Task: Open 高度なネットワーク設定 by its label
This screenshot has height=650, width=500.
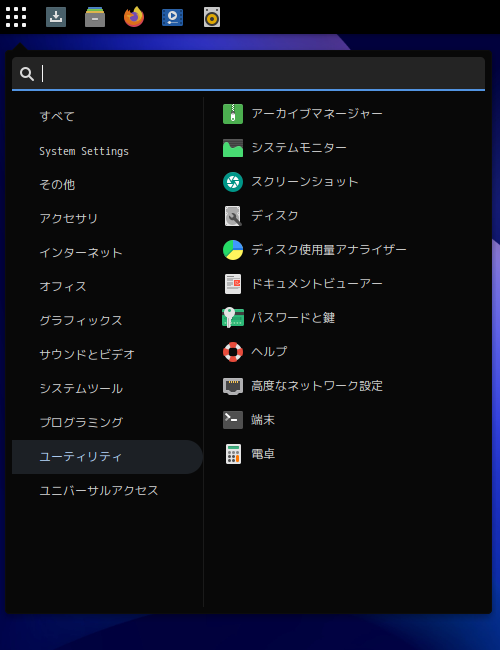Action: (x=317, y=386)
